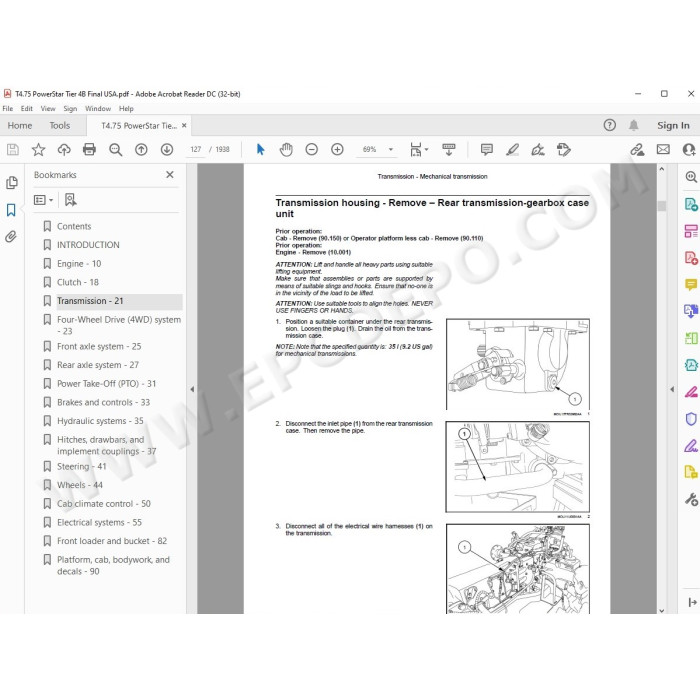The width and height of the screenshot is (700, 700).
Task: Zoom out with minus icon
Action: 312,150
